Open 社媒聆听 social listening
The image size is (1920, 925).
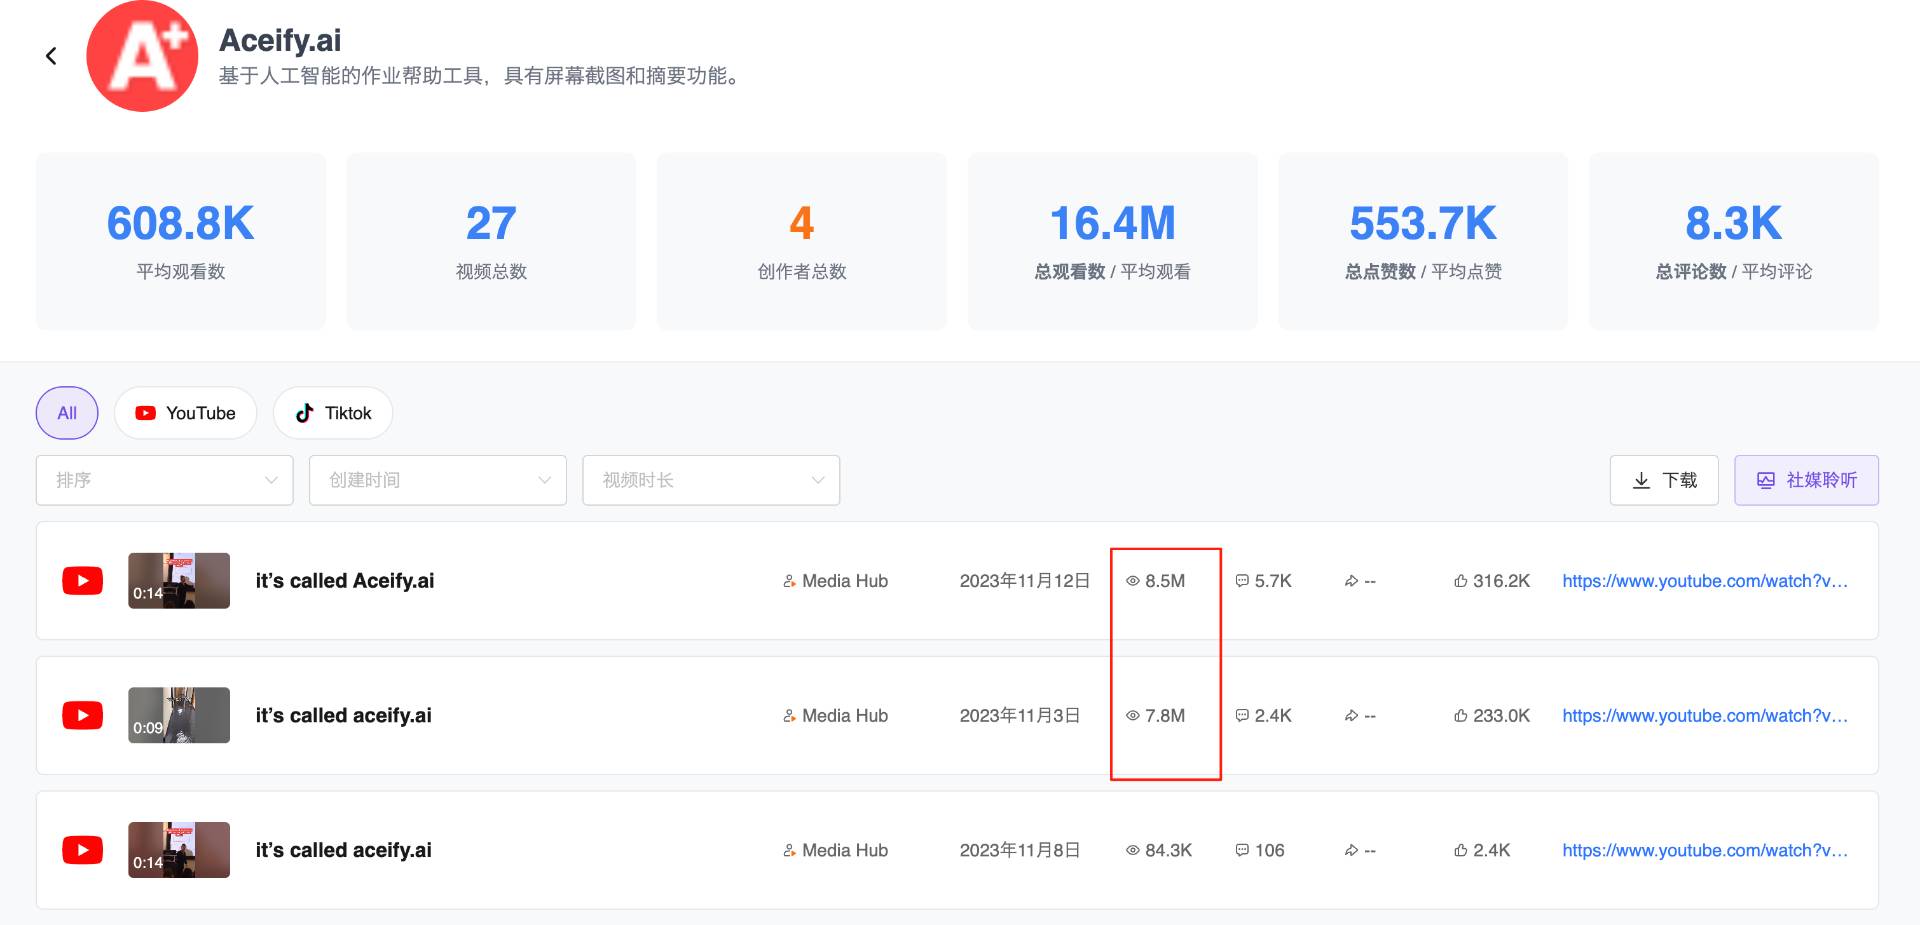pyautogui.click(x=1806, y=480)
